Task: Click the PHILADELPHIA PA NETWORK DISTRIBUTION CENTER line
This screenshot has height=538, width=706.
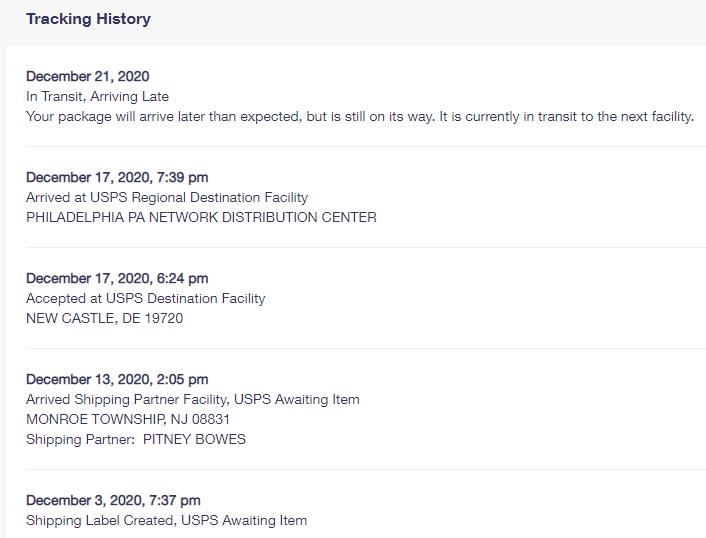Action: [x=201, y=217]
